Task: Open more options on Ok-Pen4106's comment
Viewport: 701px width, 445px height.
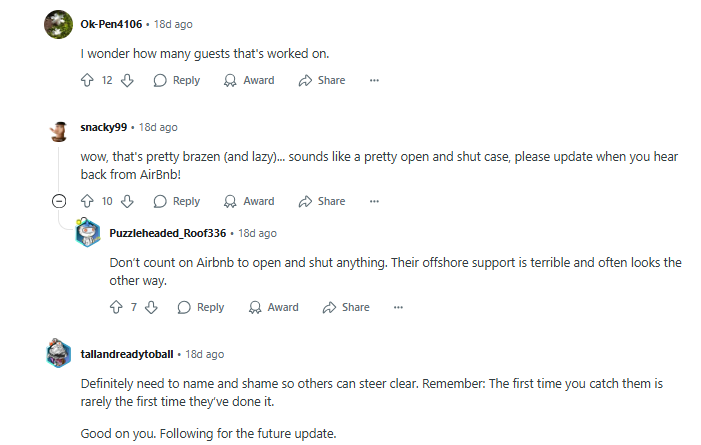Action: click(375, 80)
